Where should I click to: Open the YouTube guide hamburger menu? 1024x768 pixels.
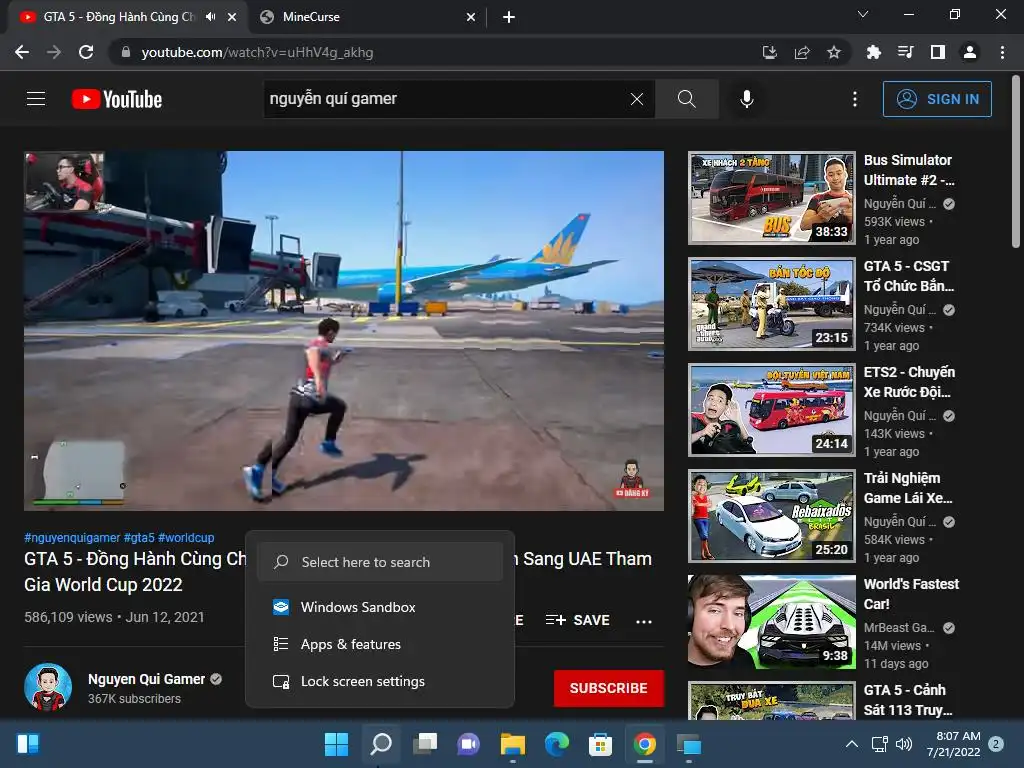pyautogui.click(x=36, y=99)
